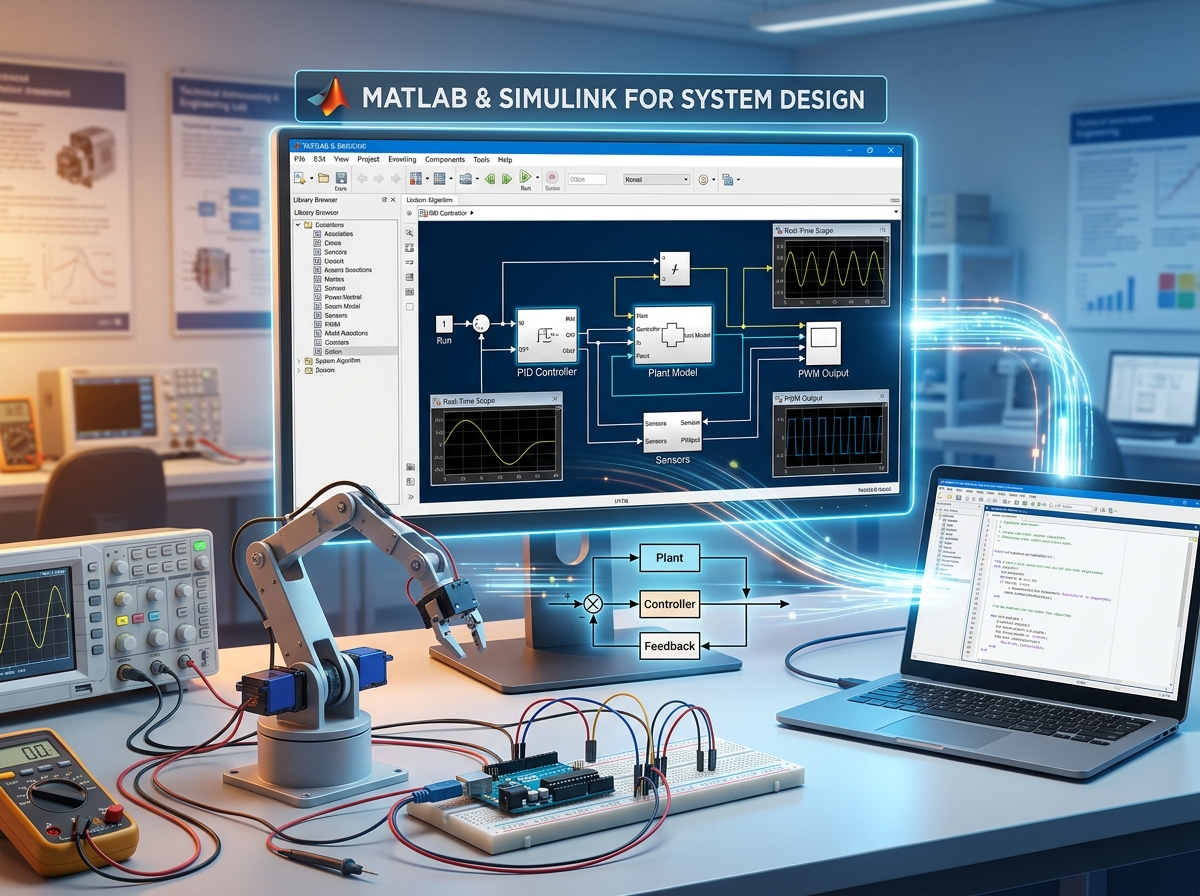Open the Components menu

pyautogui.click(x=445, y=159)
